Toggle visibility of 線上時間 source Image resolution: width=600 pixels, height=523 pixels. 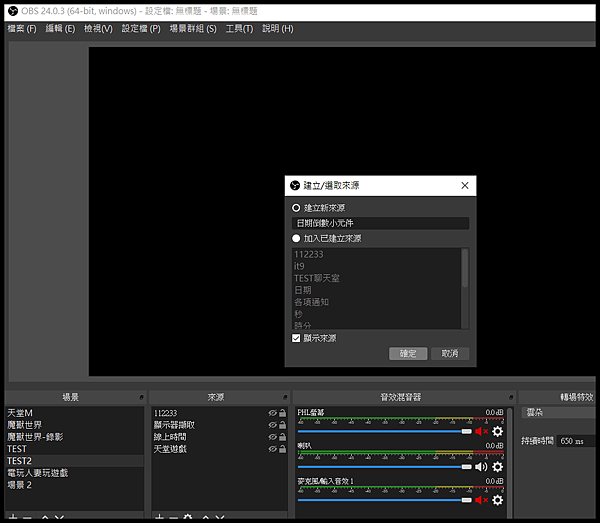click(x=272, y=437)
